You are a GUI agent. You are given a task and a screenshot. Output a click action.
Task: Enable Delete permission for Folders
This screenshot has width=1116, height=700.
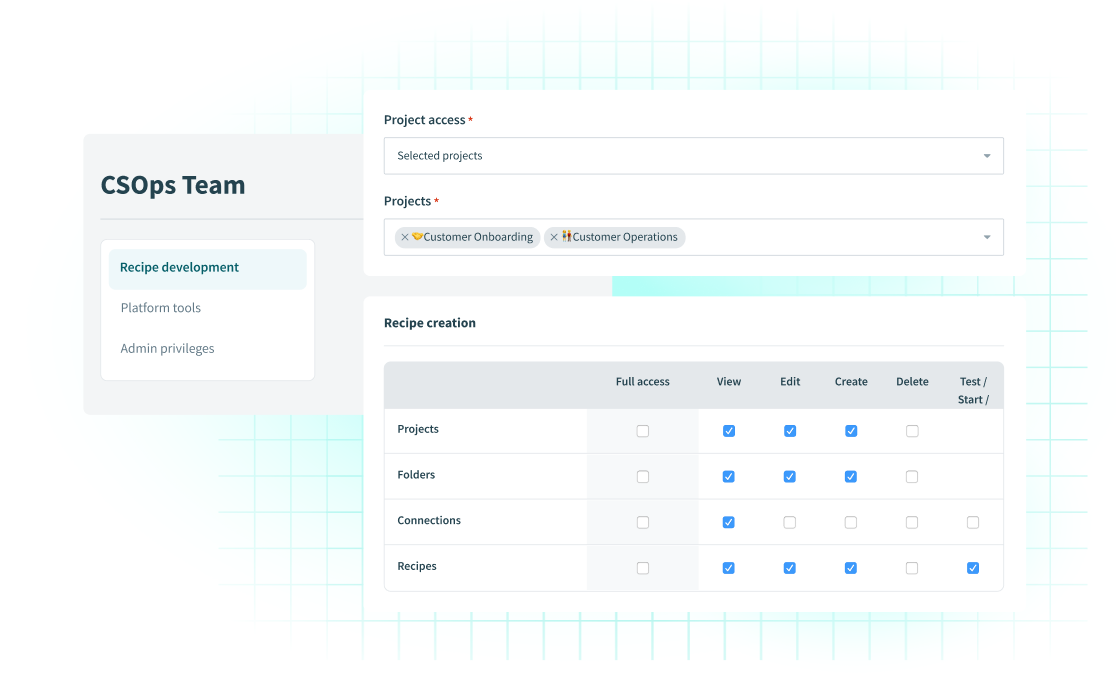pos(912,476)
